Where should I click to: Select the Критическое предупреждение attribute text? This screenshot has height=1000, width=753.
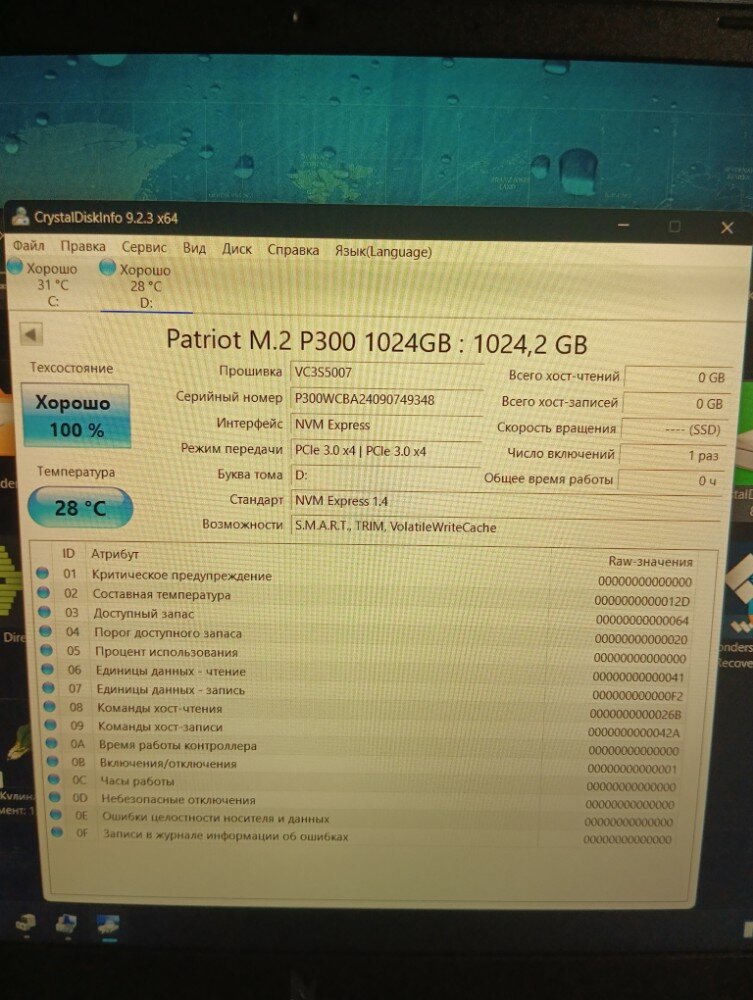pyautogui.click(x=182, y=575)
